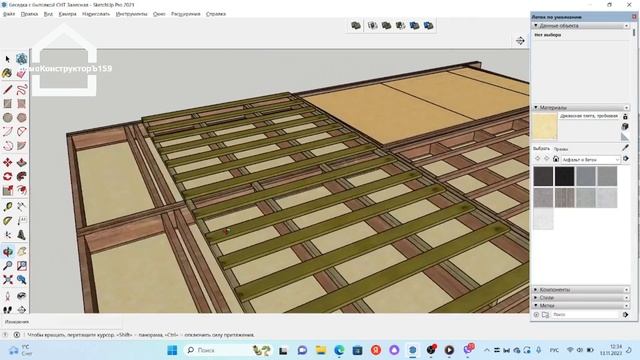Select the Push/Pull tool
The image size is (640, 360).
[x=22, y=162]
